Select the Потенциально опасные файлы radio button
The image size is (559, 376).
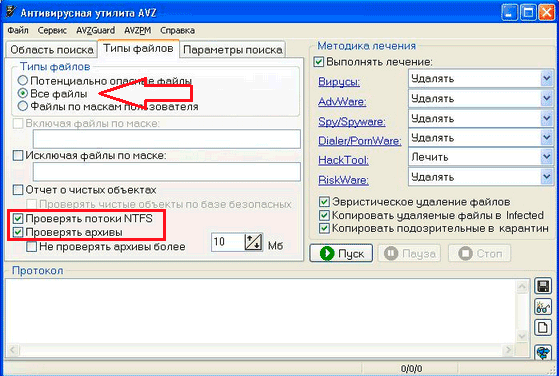click(x=22, y=81)
